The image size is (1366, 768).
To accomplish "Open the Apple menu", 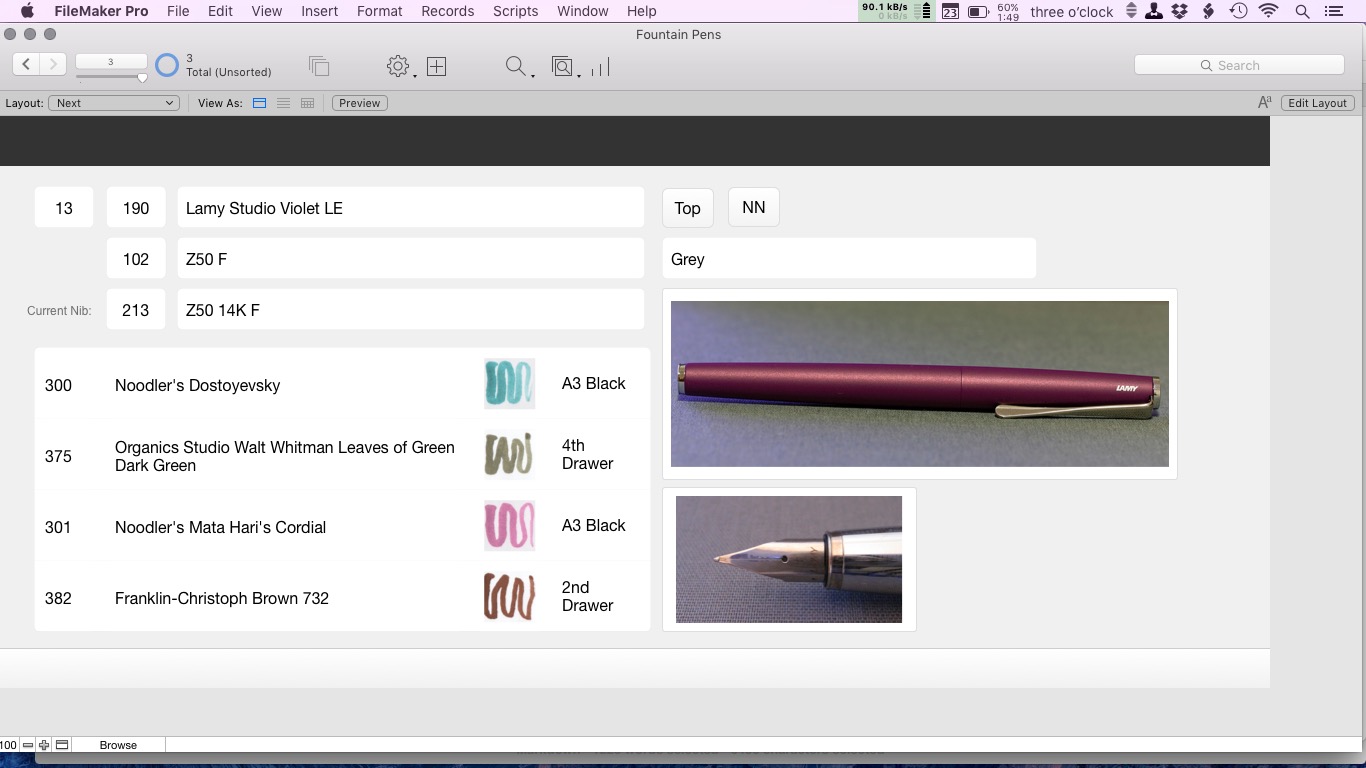I will click(27, 11).
